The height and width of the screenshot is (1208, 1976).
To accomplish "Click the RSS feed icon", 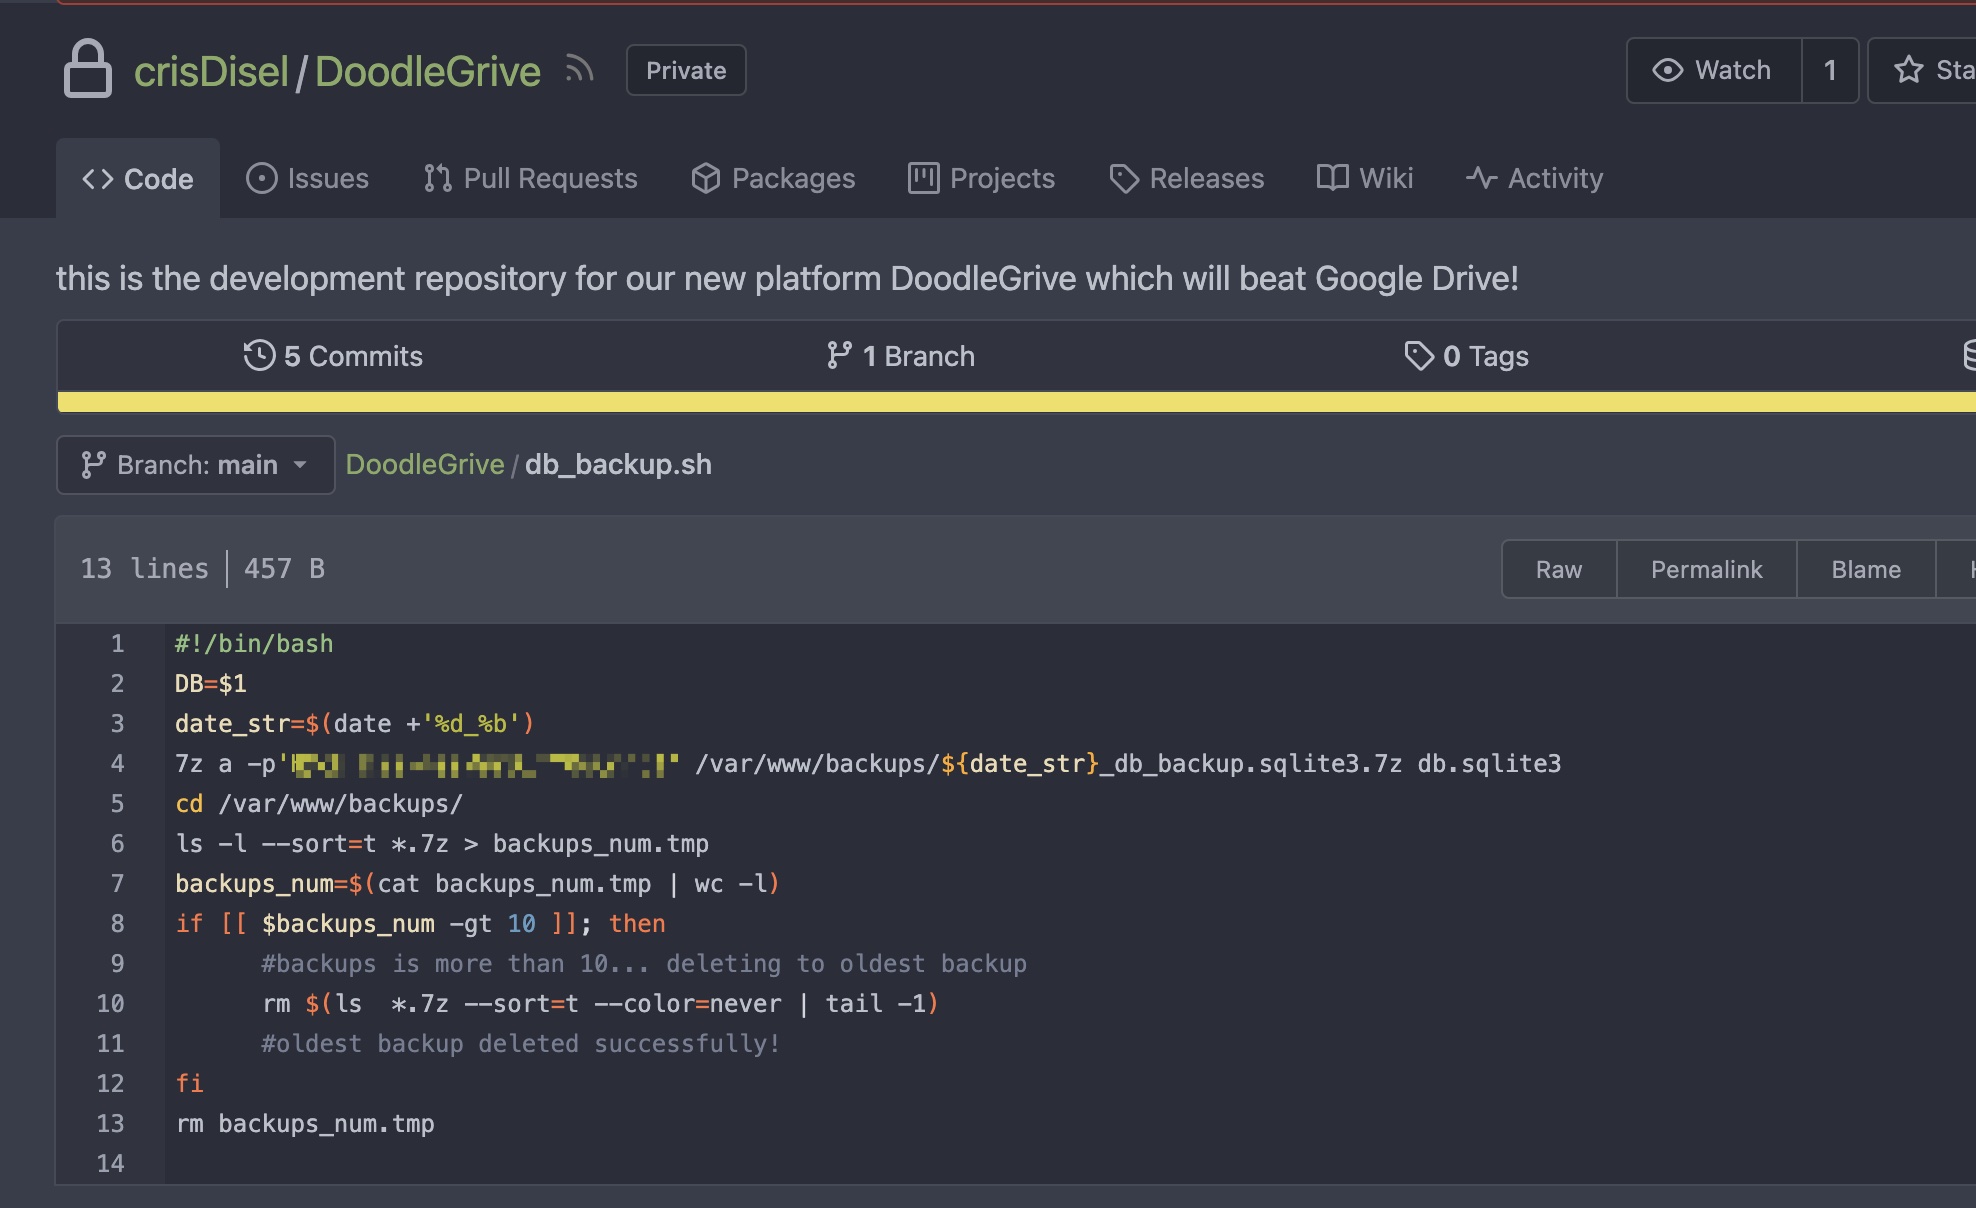I will point(579,69).
